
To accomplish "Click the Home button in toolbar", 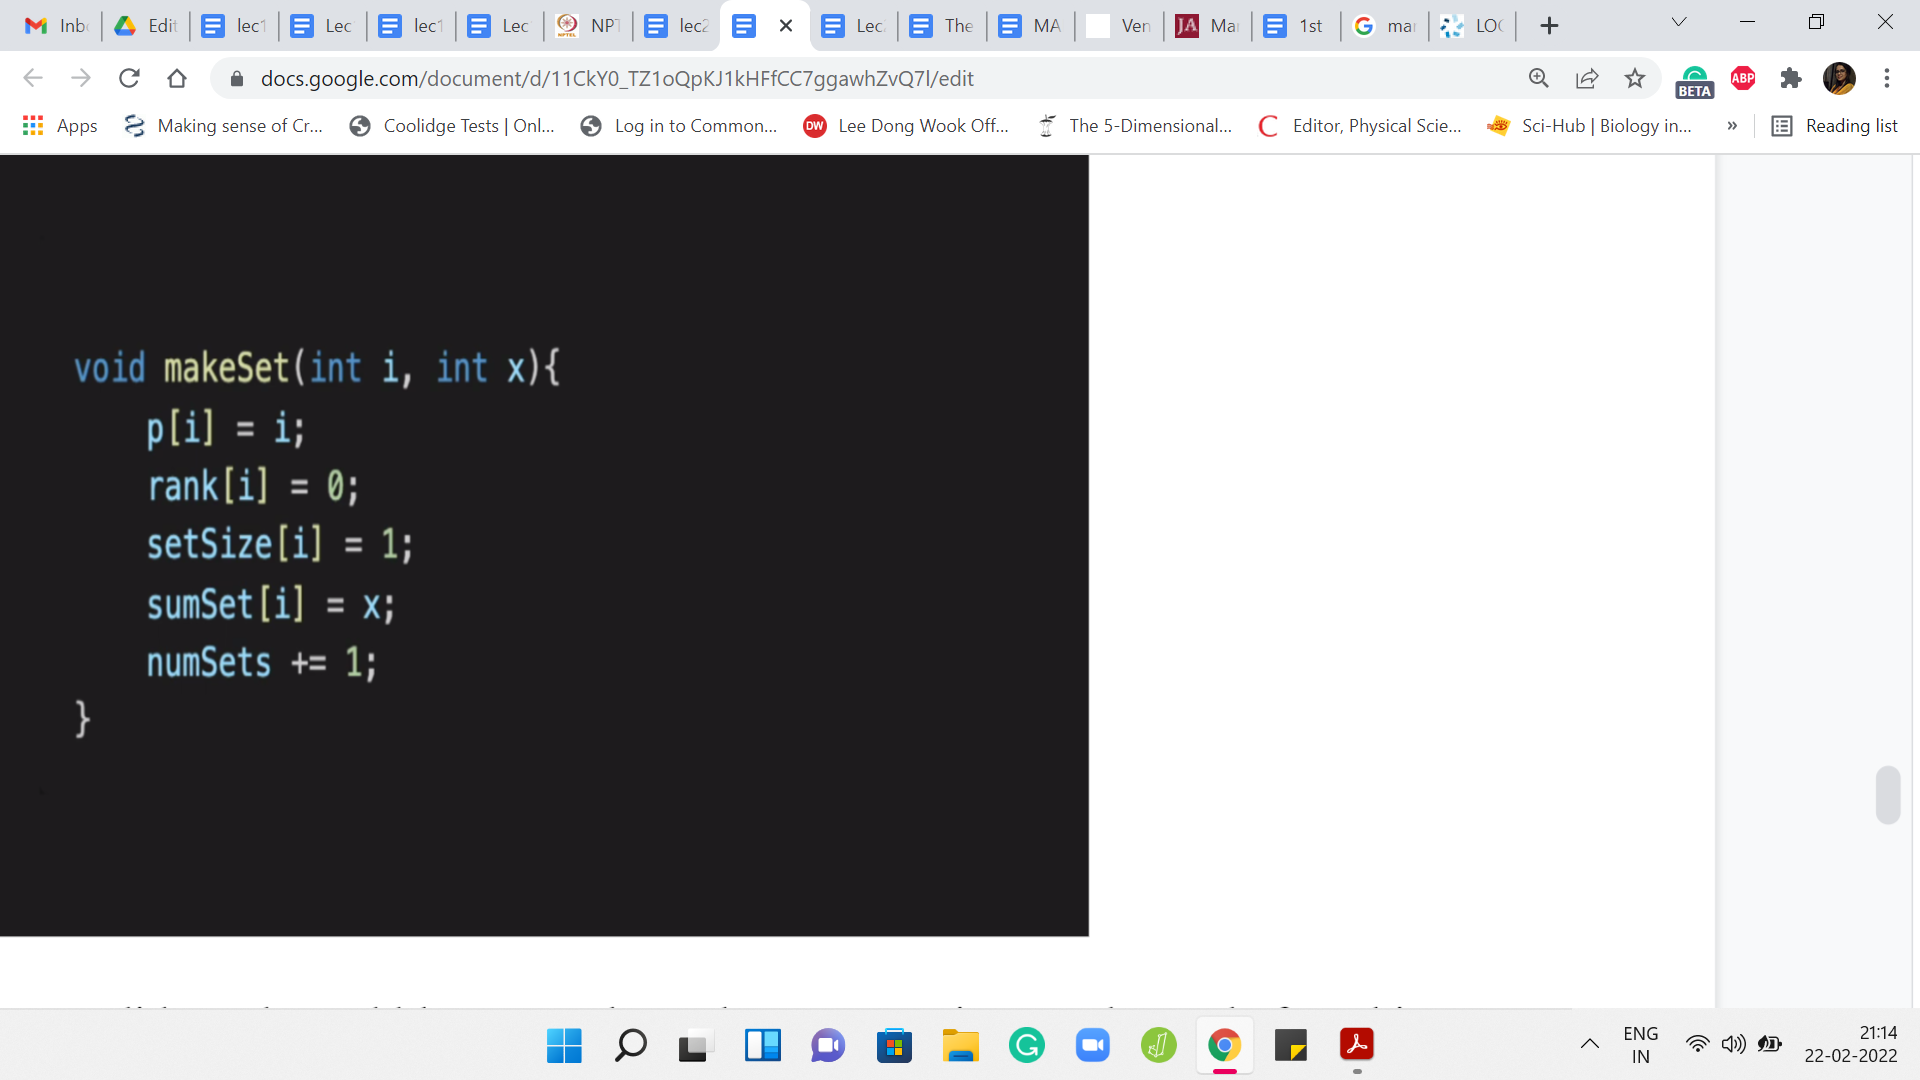I will [177, 78].
